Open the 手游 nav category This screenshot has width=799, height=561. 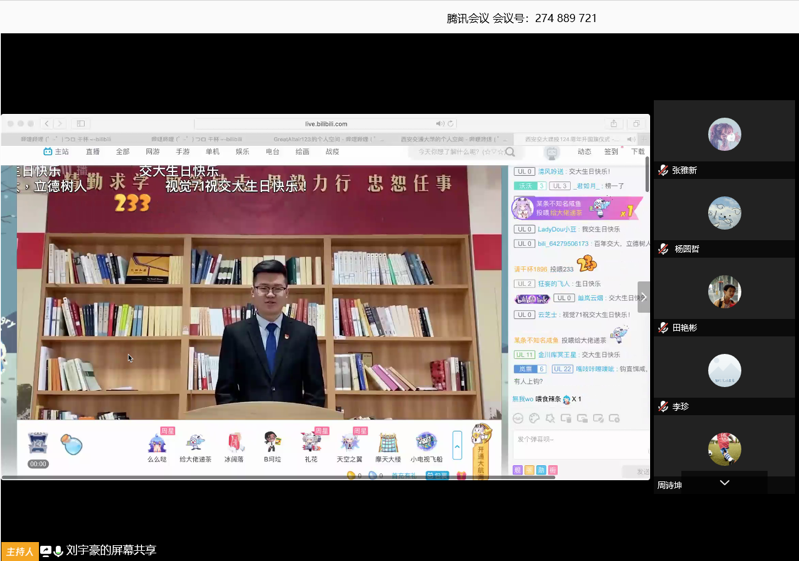[x=182, y=152]
